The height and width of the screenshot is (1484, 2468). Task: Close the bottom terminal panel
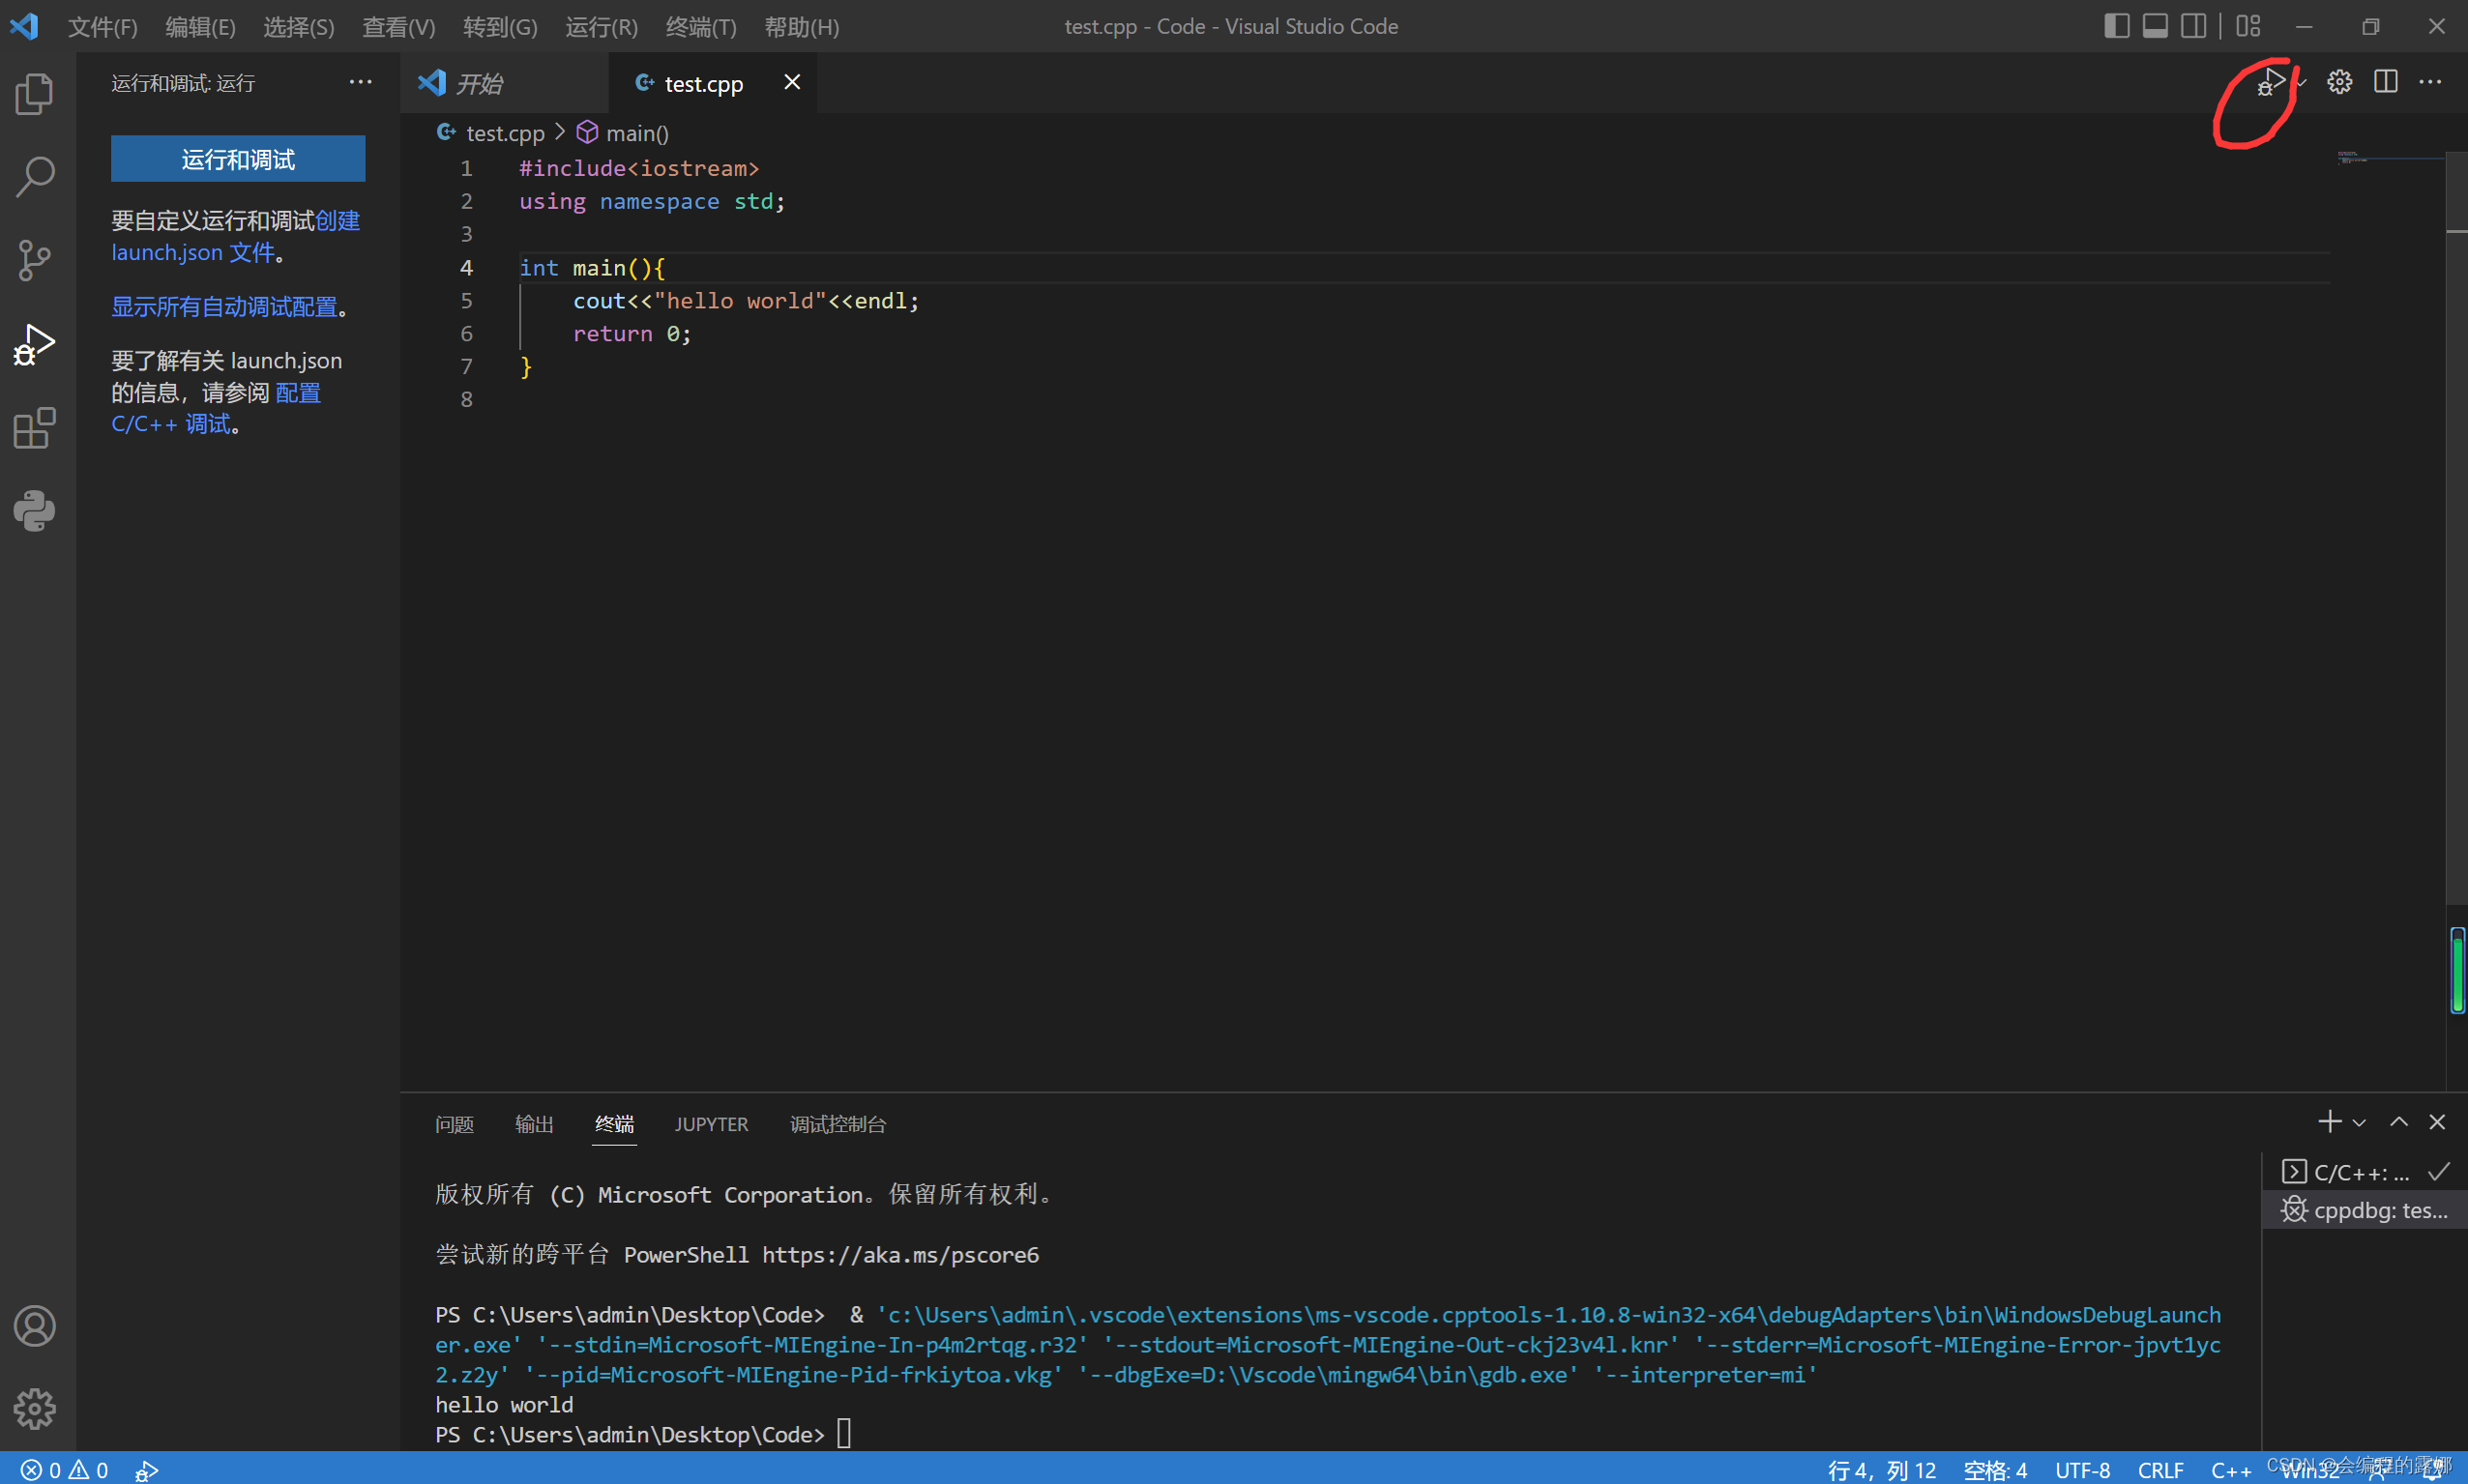click(2437, 1122)
